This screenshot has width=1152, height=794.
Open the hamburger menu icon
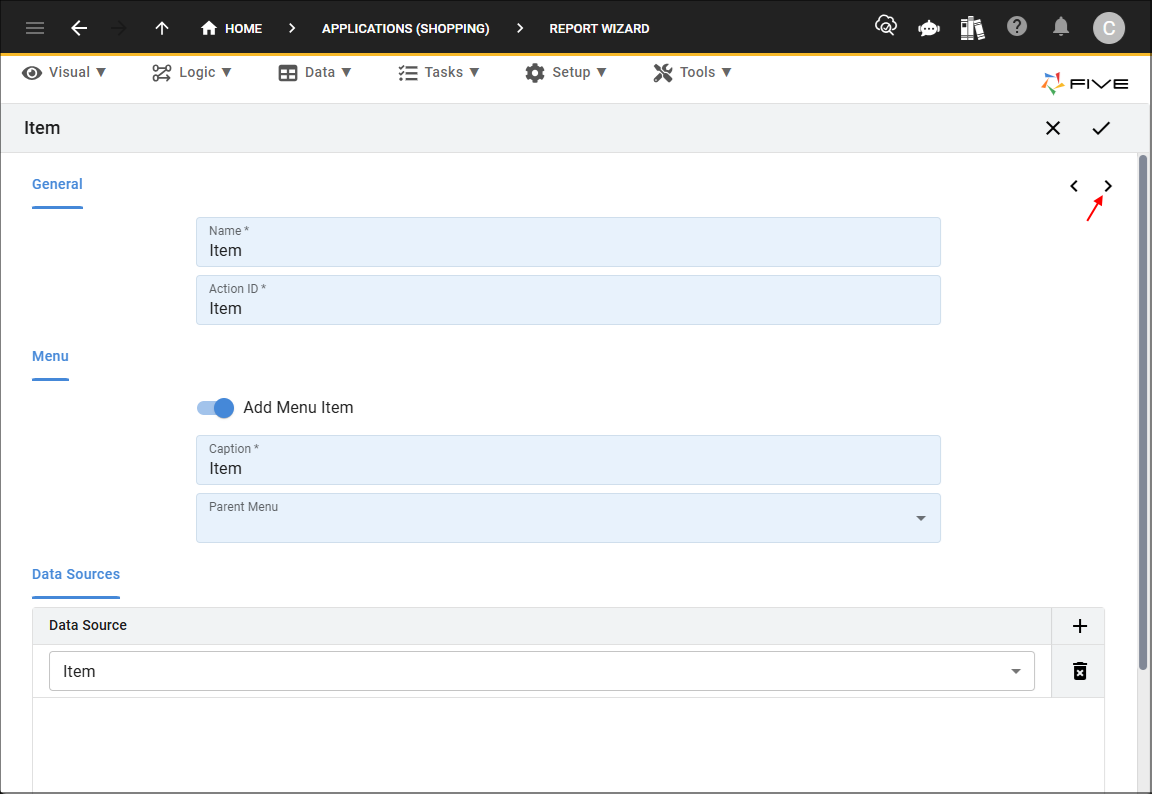click(35, 28)
